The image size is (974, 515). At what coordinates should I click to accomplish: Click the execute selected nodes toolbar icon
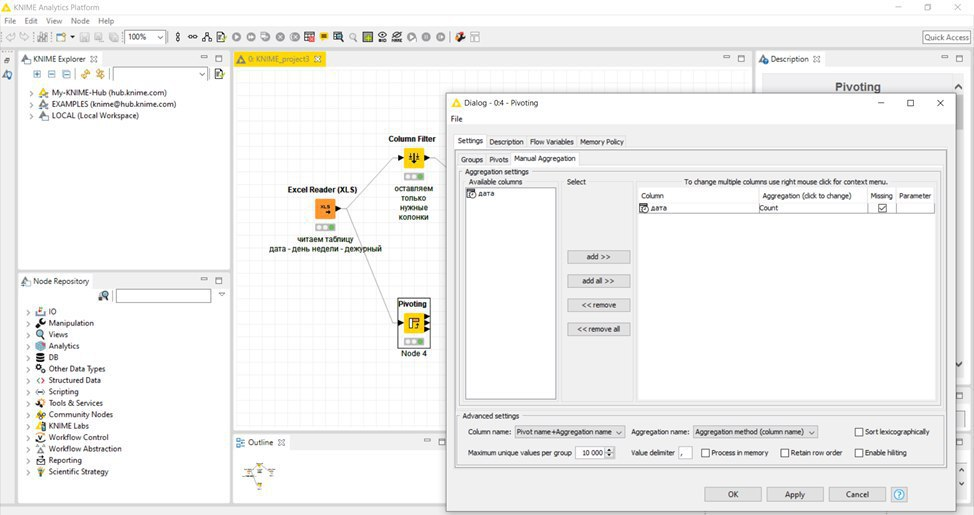pyautogui.click(x=236, y=37)
